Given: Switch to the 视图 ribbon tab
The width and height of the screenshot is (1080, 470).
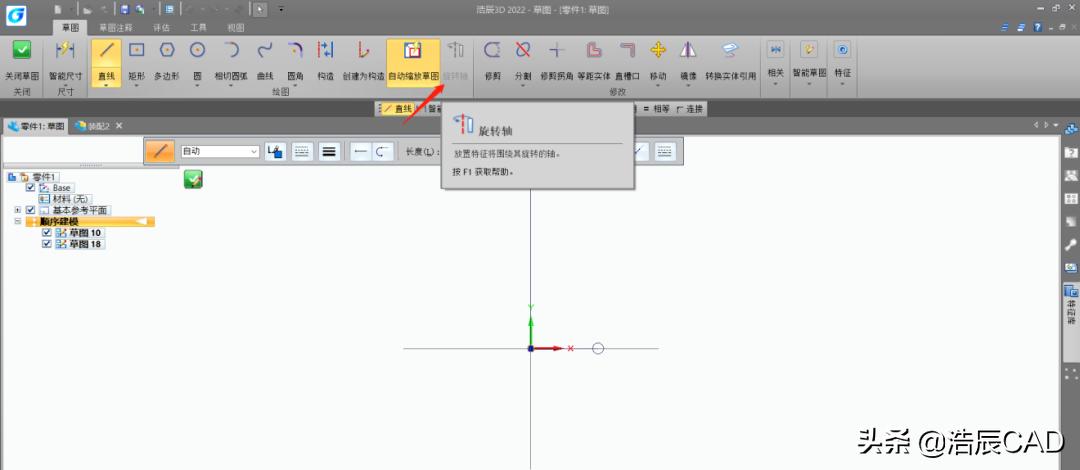Looking at the screenshot, I should (236, 28).
